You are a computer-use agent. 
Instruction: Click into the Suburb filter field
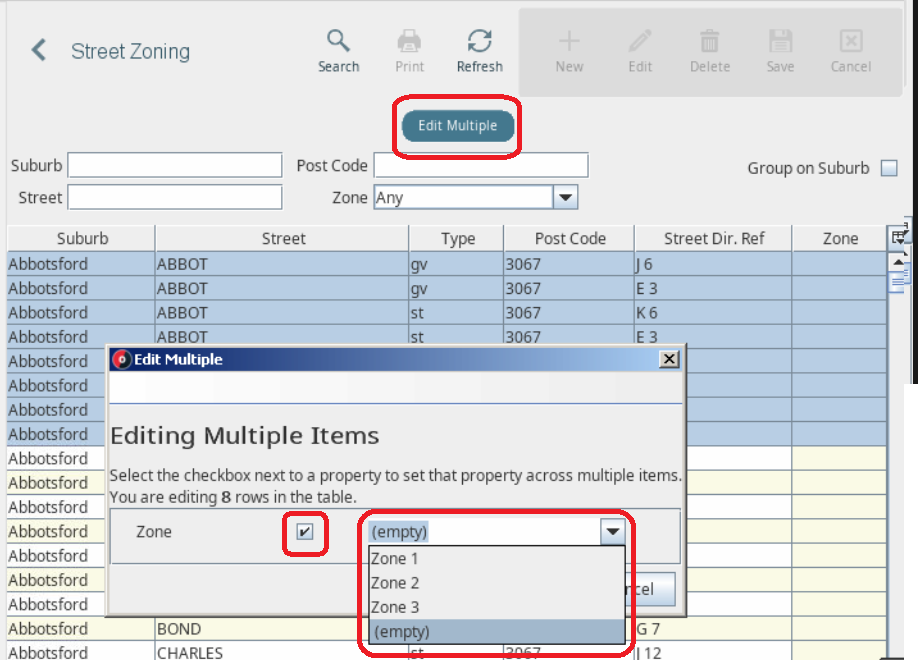[x=175, y=165]
